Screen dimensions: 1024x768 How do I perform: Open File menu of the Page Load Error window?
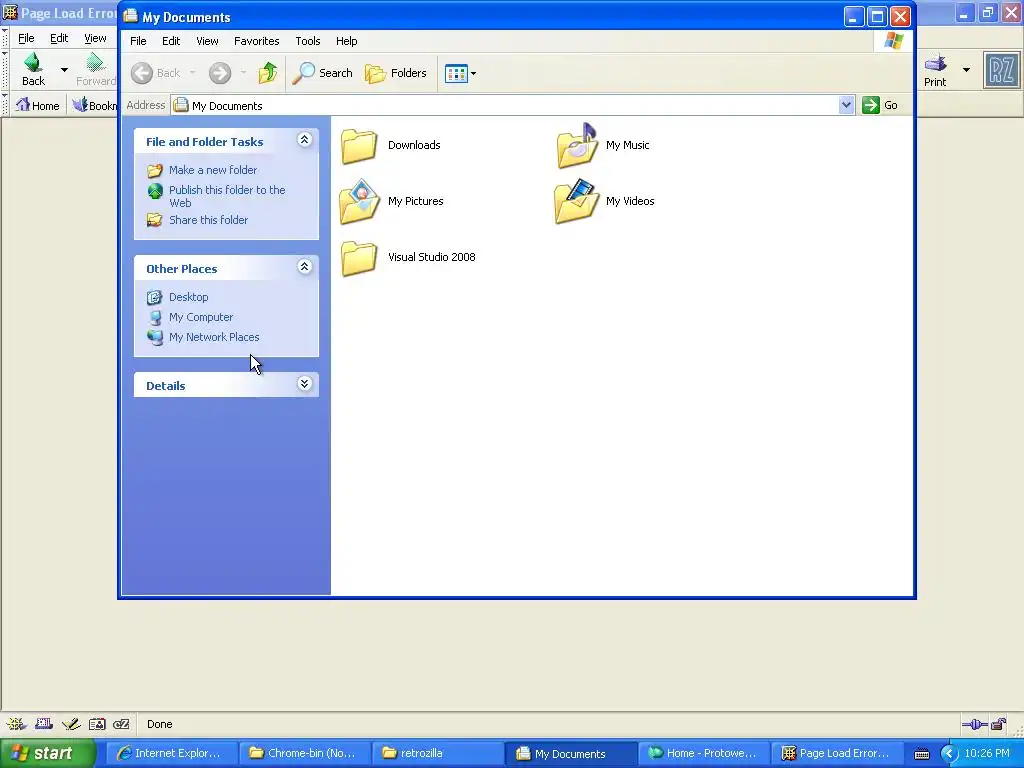click(26, 38)
